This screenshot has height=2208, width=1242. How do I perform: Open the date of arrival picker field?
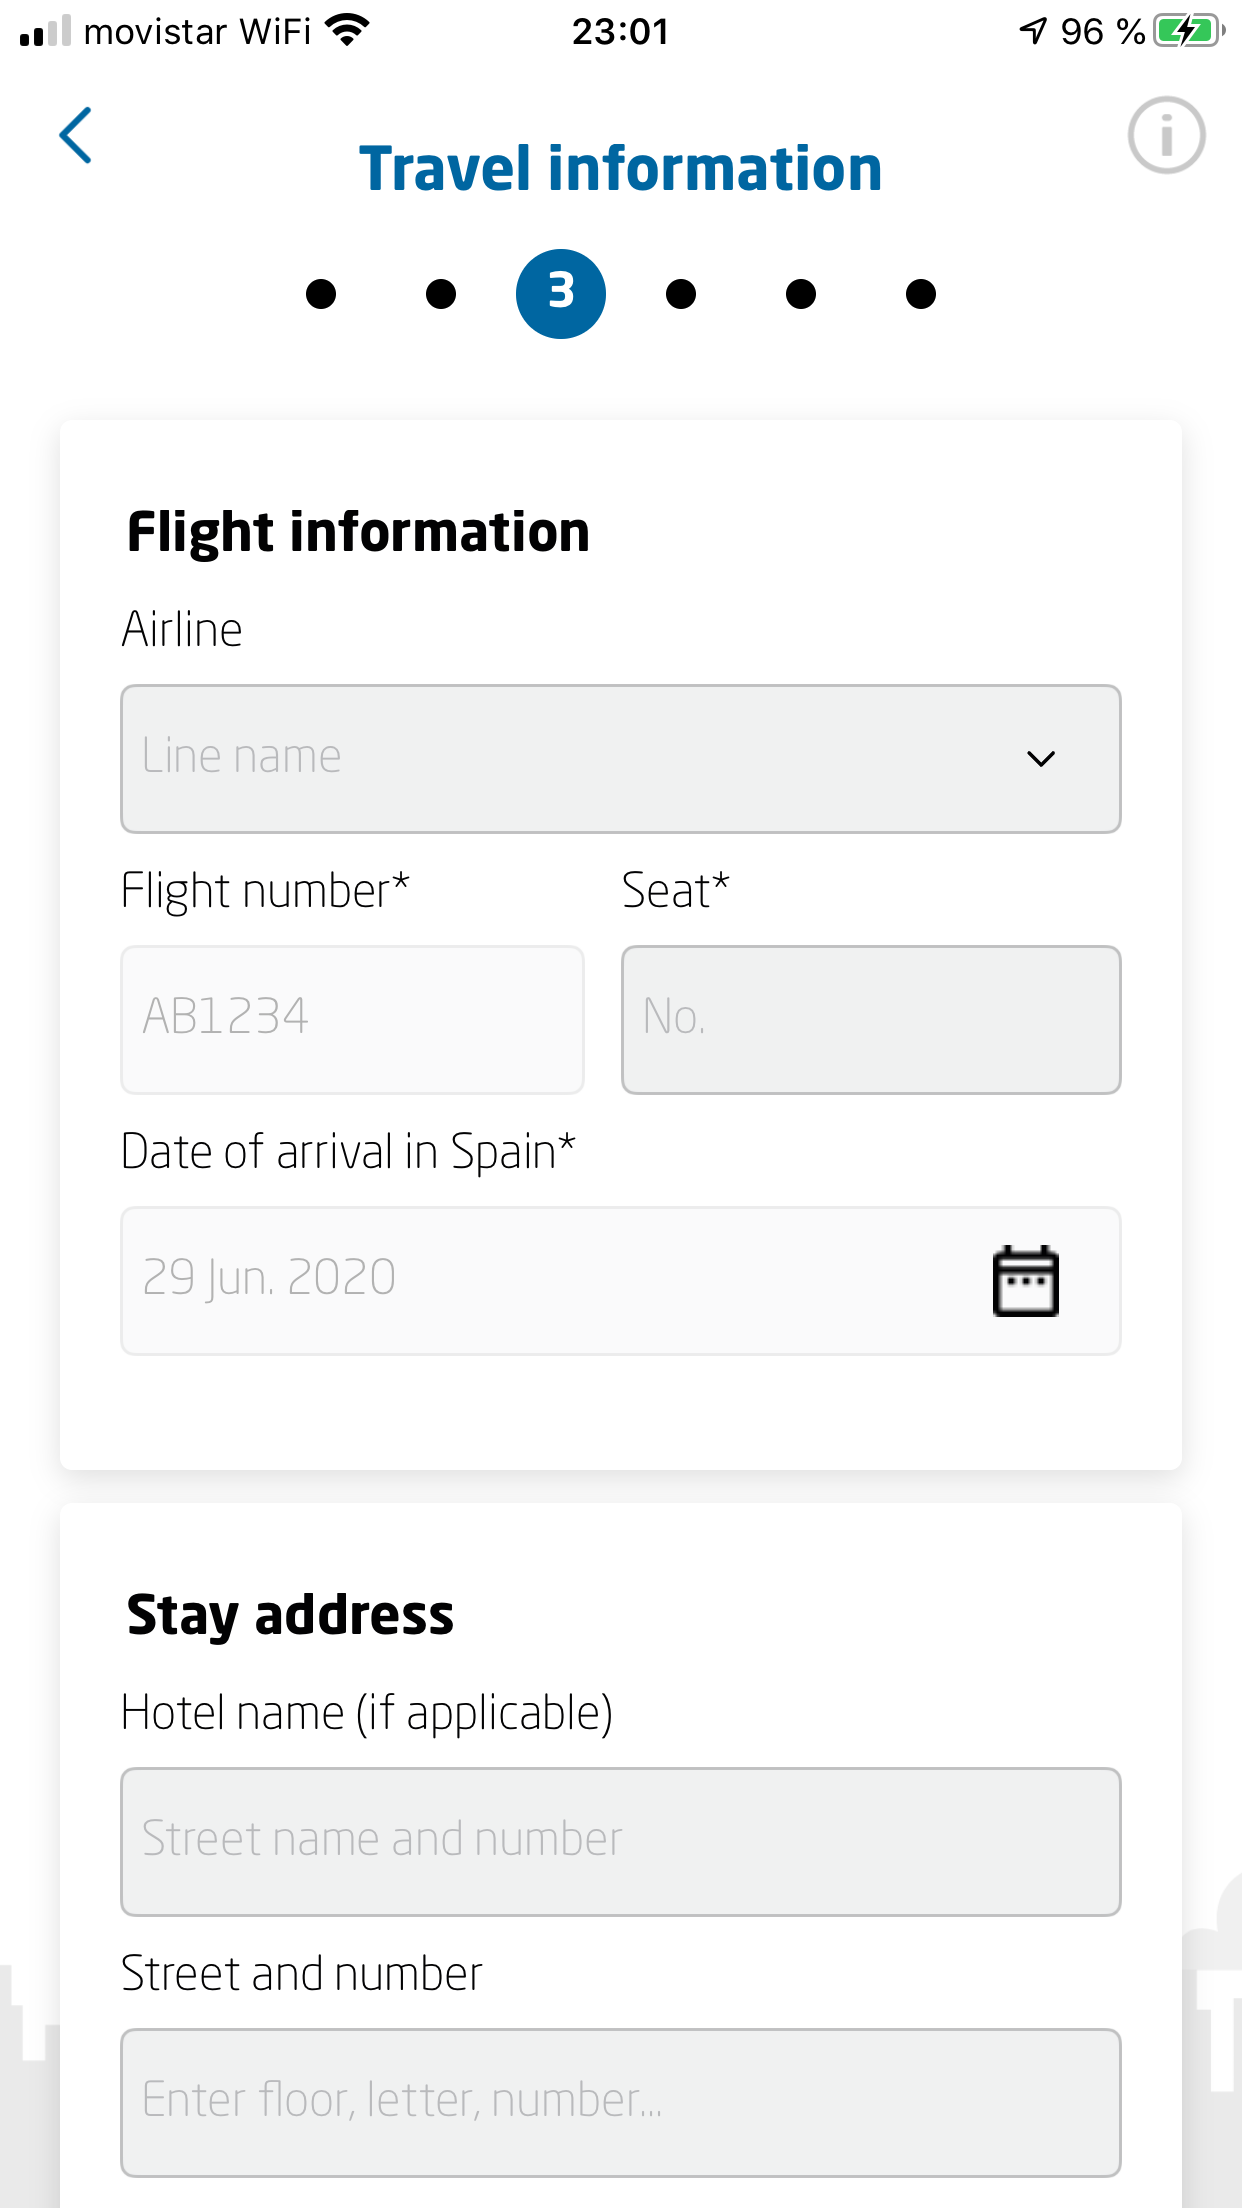[540, 1281]
